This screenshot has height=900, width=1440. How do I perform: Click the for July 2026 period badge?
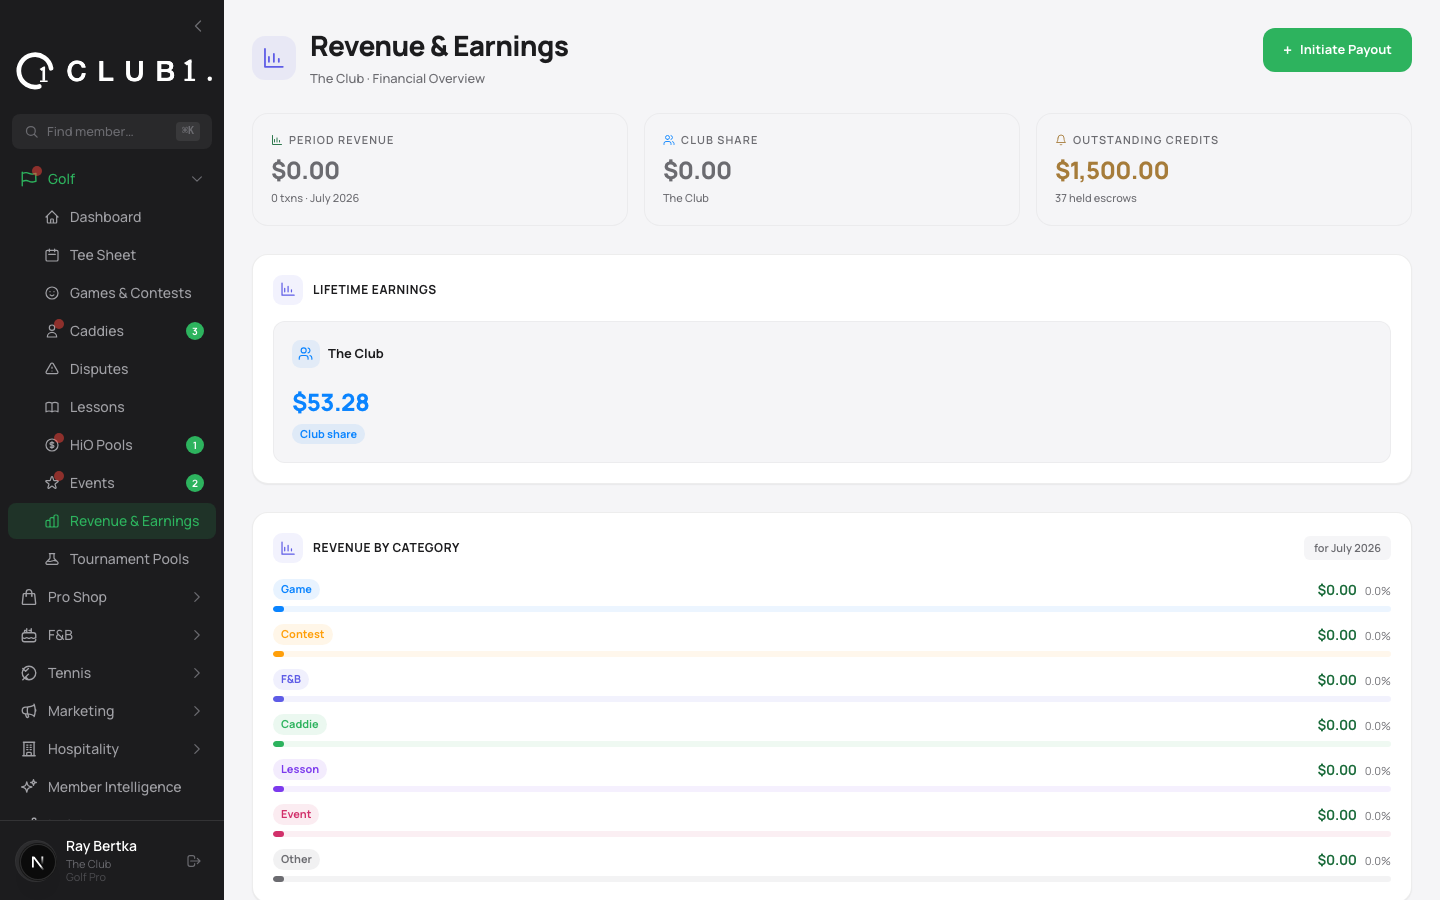[x=1347, y=548]
